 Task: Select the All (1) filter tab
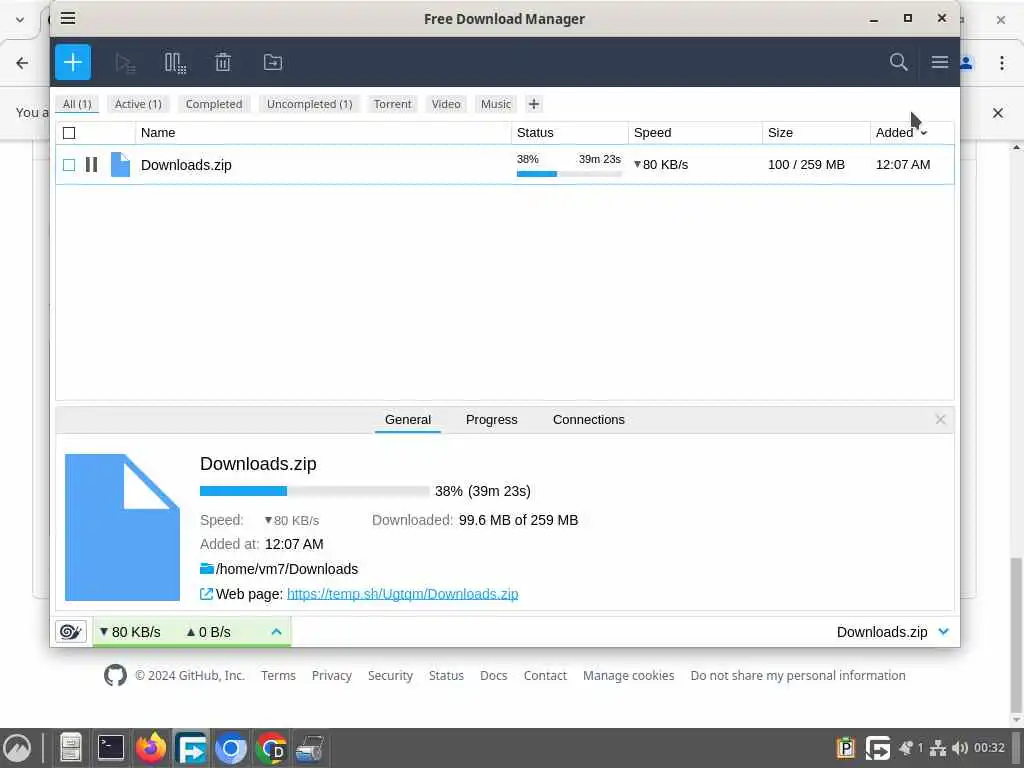(x=77, y=104)
